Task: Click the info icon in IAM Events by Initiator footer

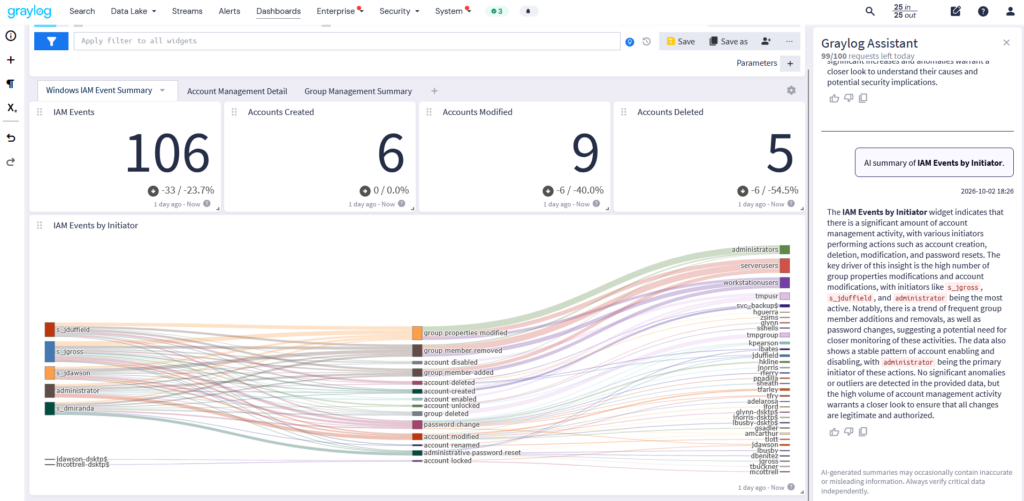Action: pyautogui.click(x=791, y=487)
